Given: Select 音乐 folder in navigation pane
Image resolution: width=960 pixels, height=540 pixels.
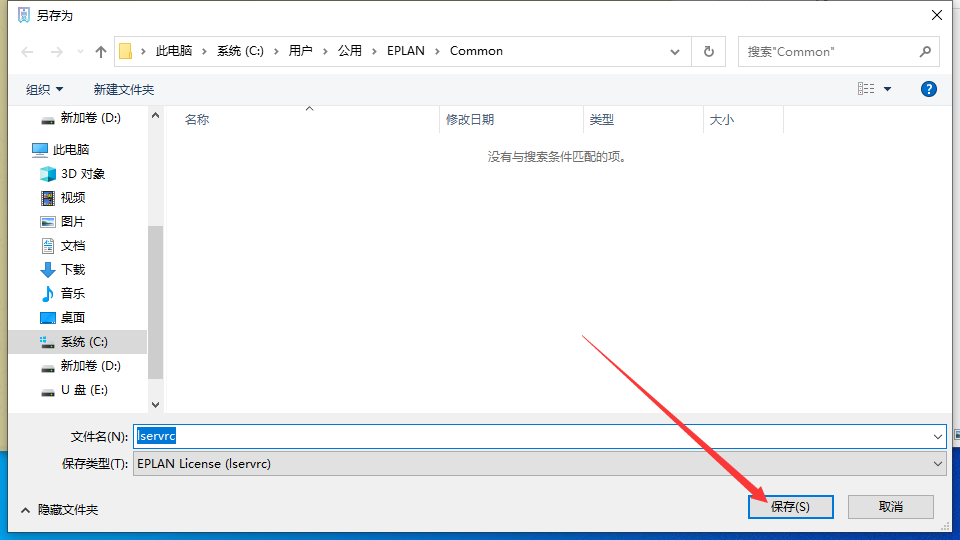Looking at the screenshot, I should [x=72, y=294].
